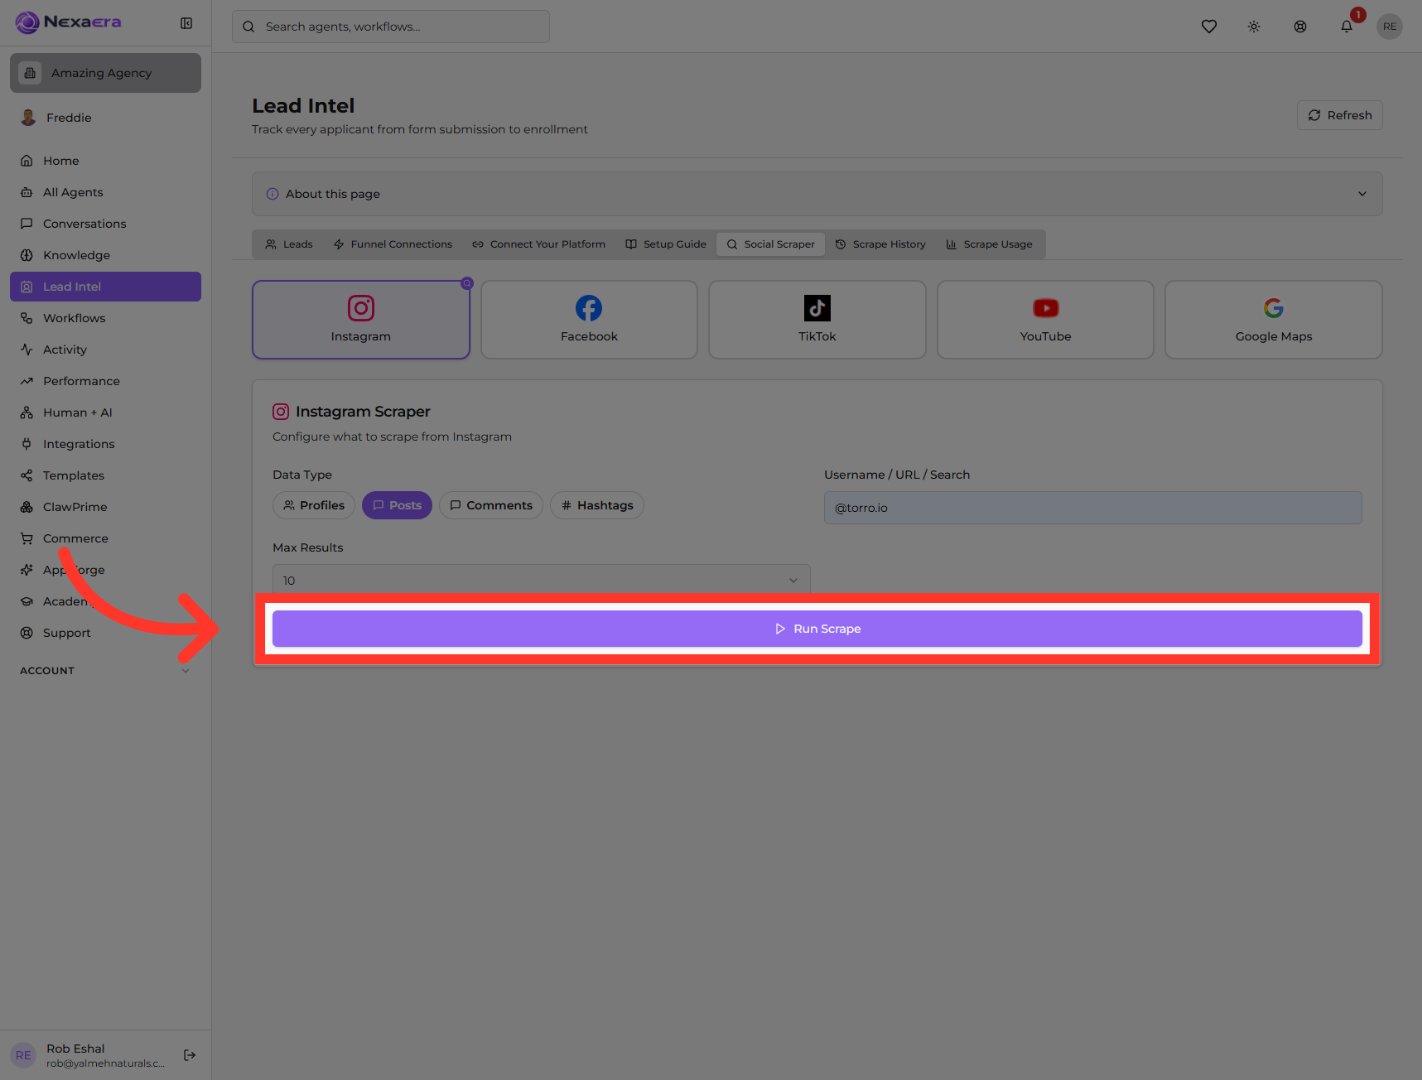
Task: Select the Facebook platform card
Action: pyautogui.click(x=589, y=320)
